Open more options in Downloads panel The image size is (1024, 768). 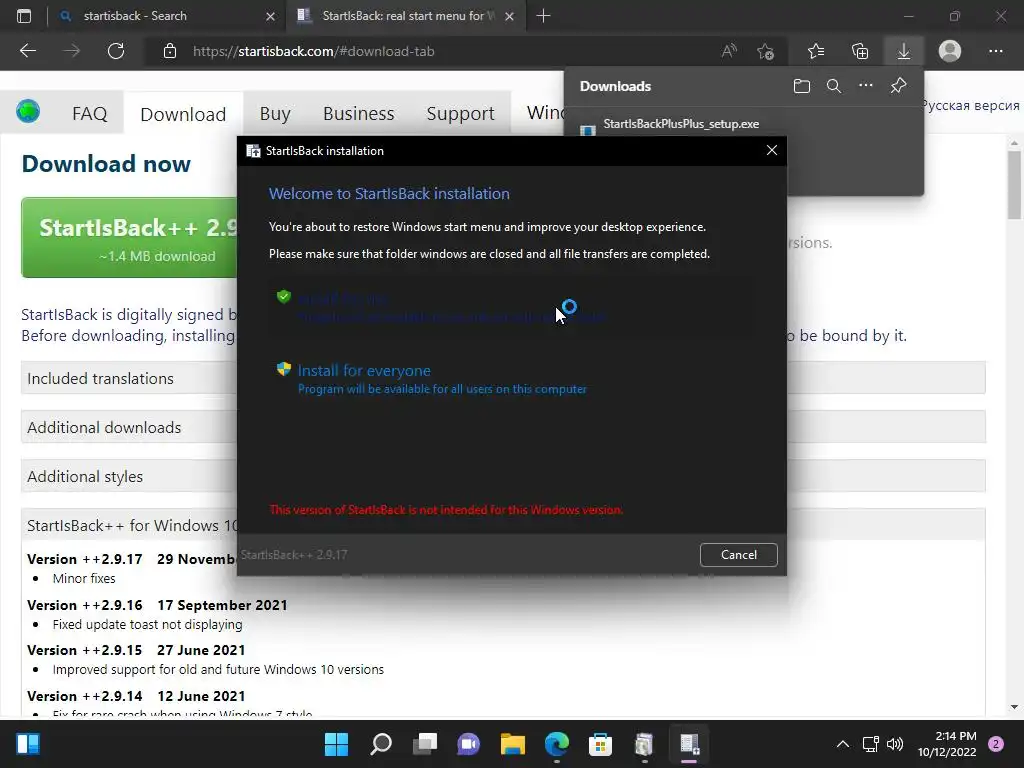click(x=866, y=86)
